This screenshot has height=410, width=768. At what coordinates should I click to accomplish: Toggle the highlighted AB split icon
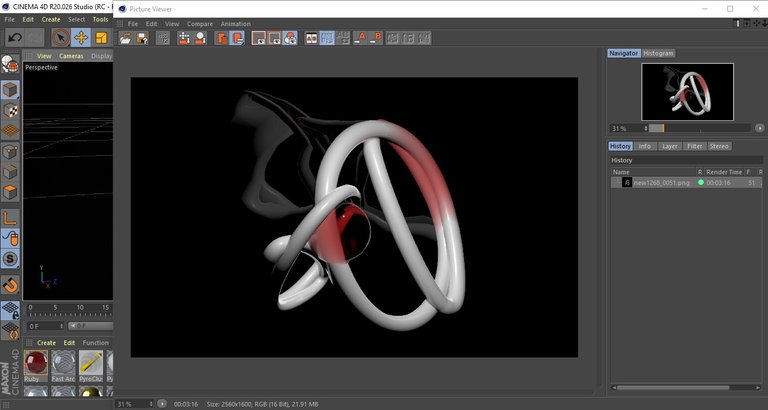tap(327, 38)
